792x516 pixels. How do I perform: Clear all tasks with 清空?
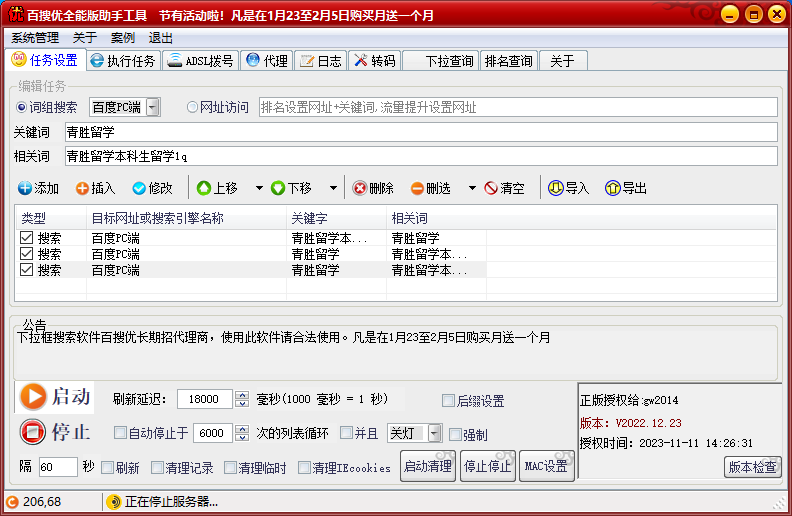[504, 188]
